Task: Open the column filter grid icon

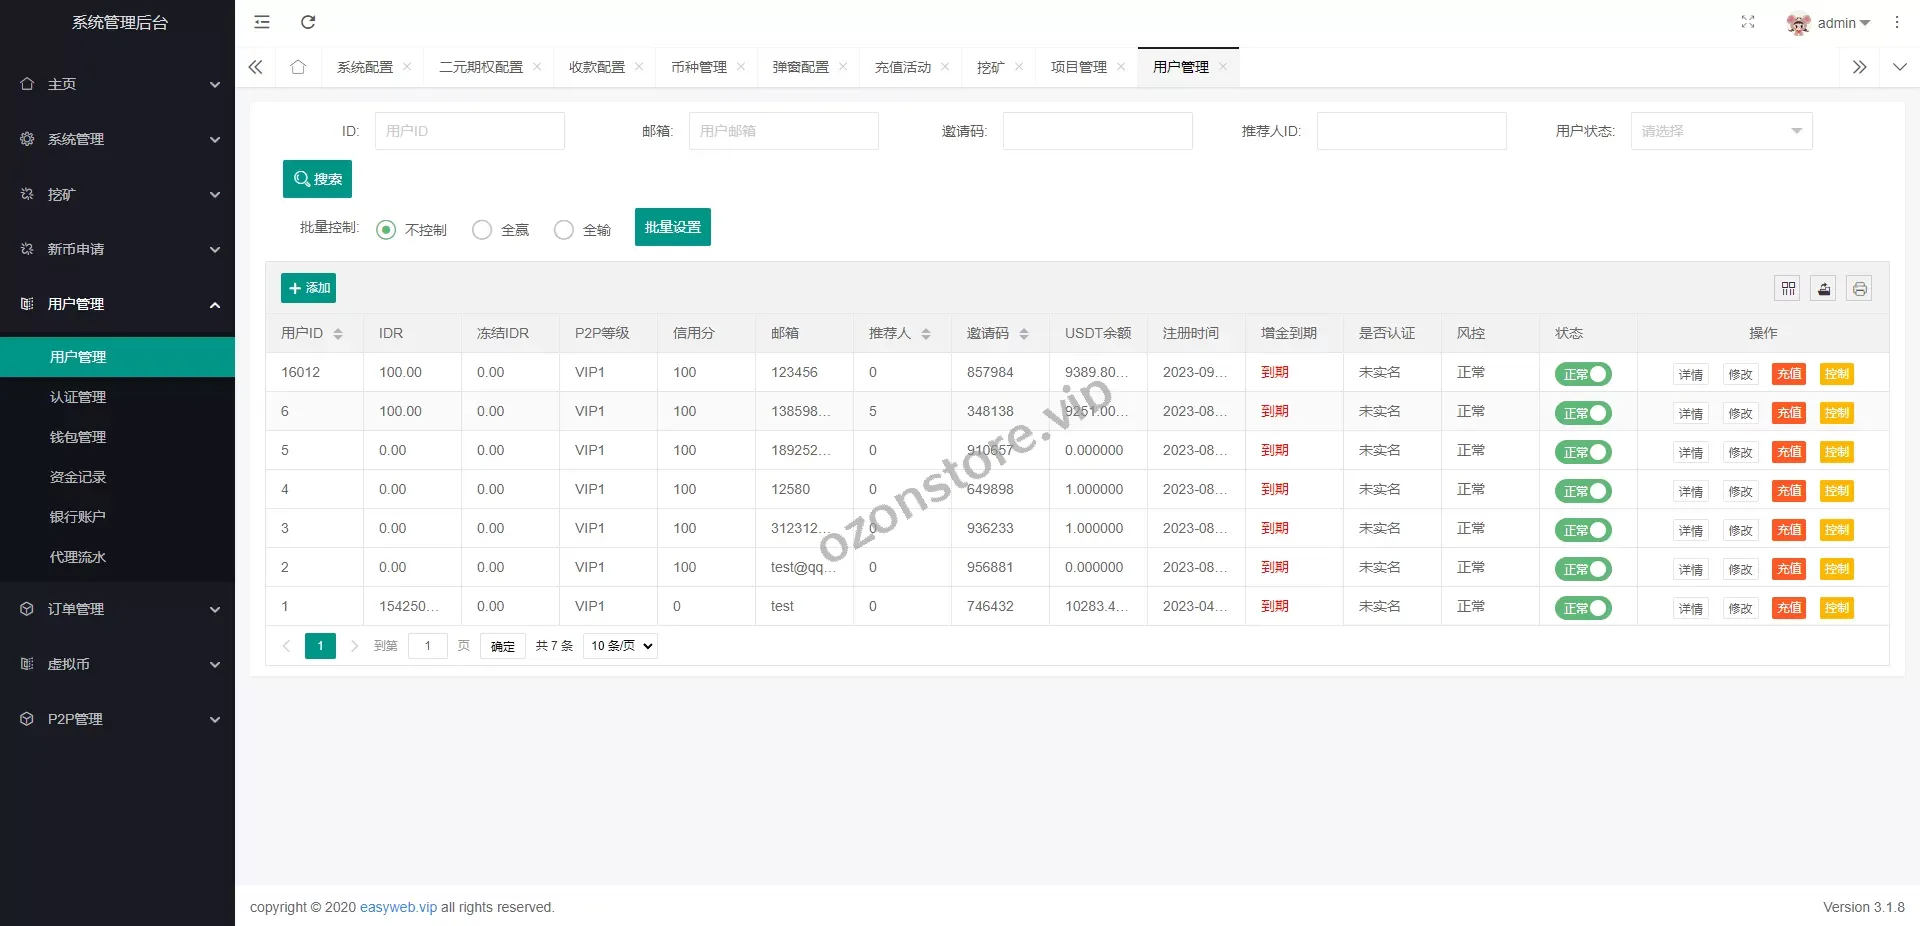Action: coord(1788,289)
